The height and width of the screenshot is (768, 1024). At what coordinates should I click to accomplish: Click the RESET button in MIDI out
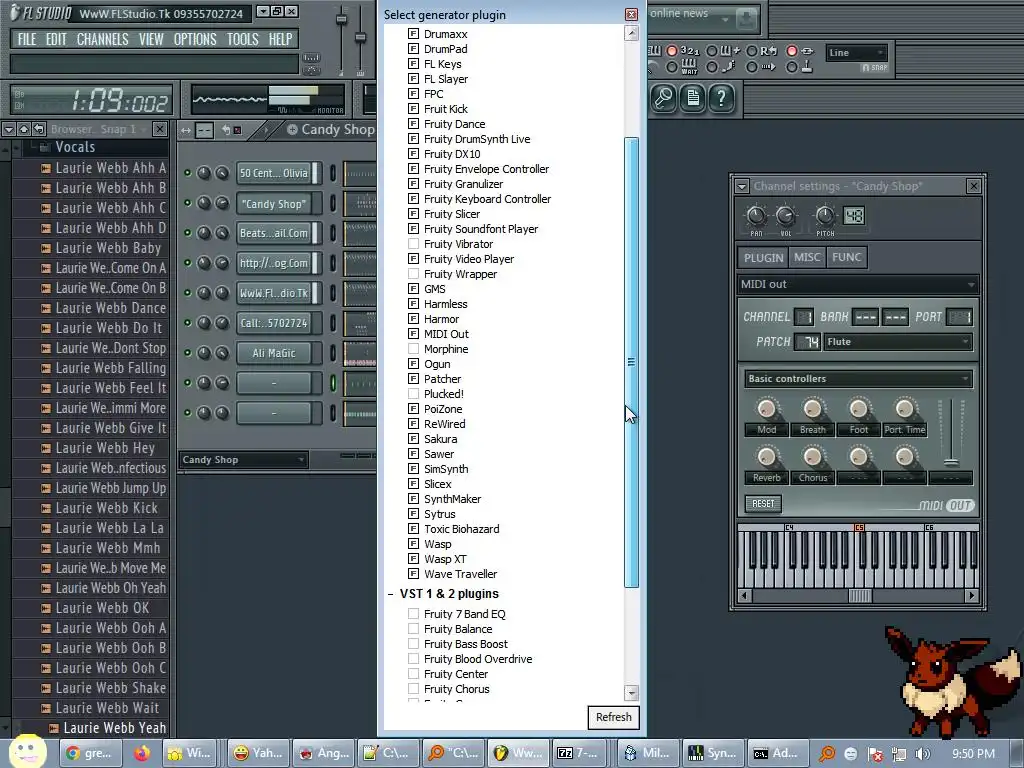pyautogui.click(x=763, y=504)
